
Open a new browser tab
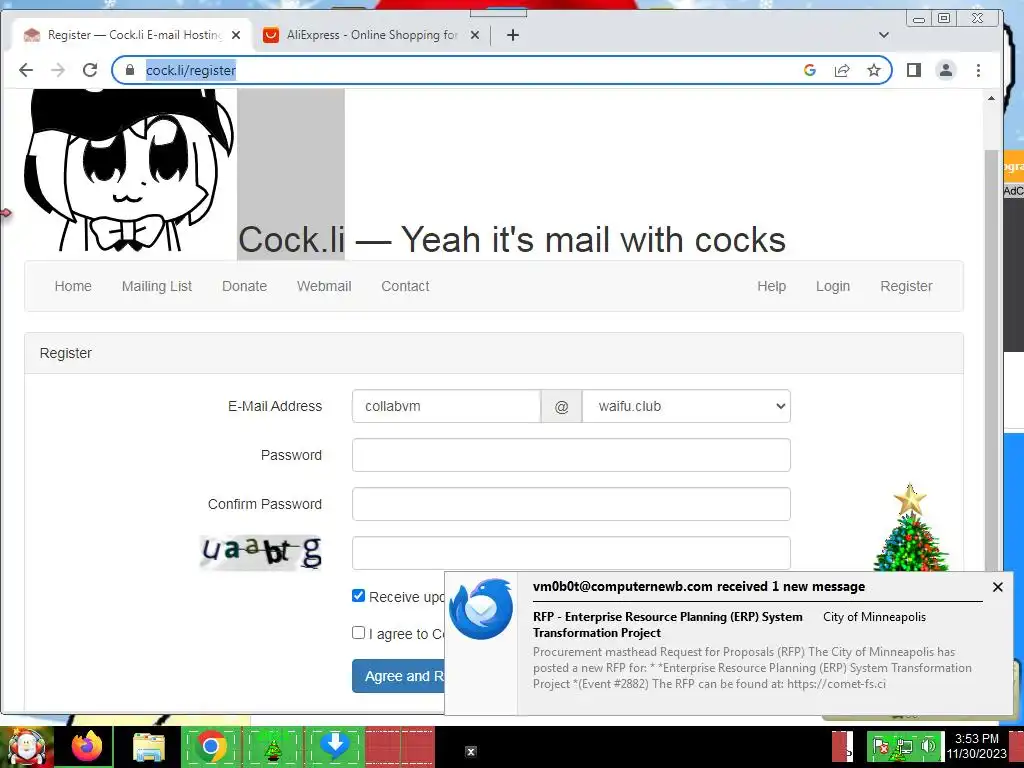click(513, 35)
